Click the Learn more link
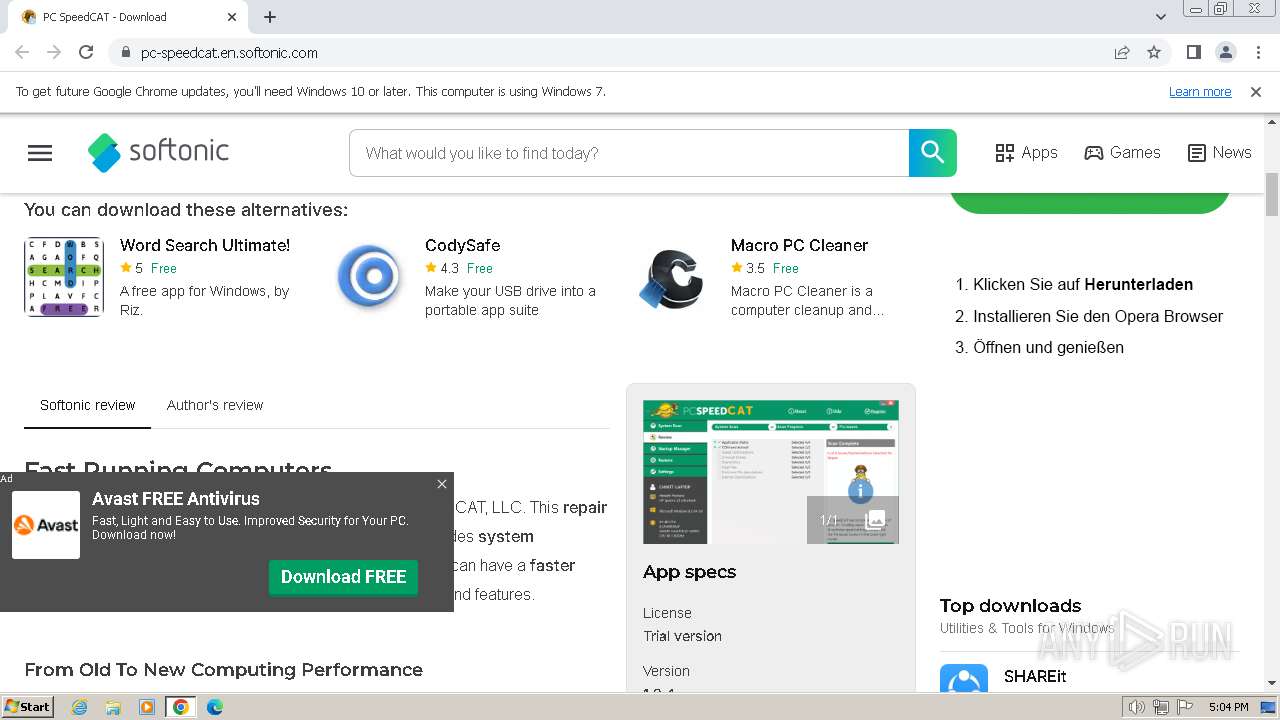Screen dimensions: 1280x720 pos(1200,92)
